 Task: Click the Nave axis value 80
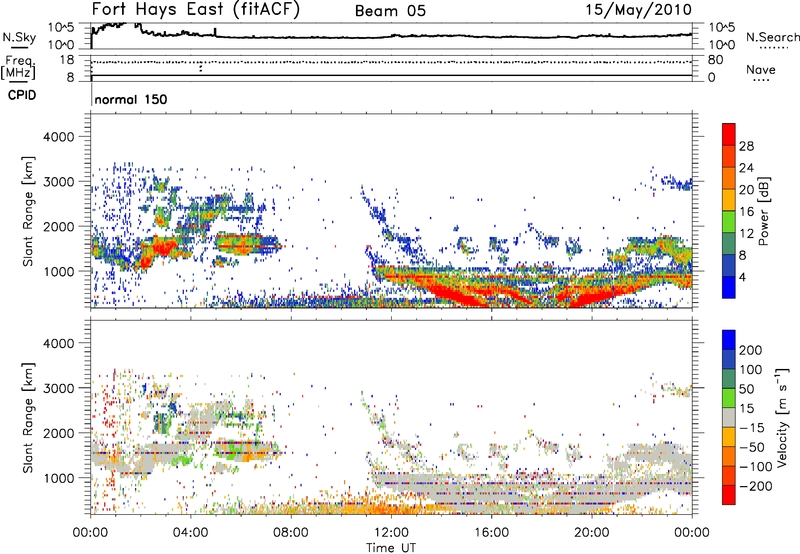pyautogui.click(x=716, y=60)
